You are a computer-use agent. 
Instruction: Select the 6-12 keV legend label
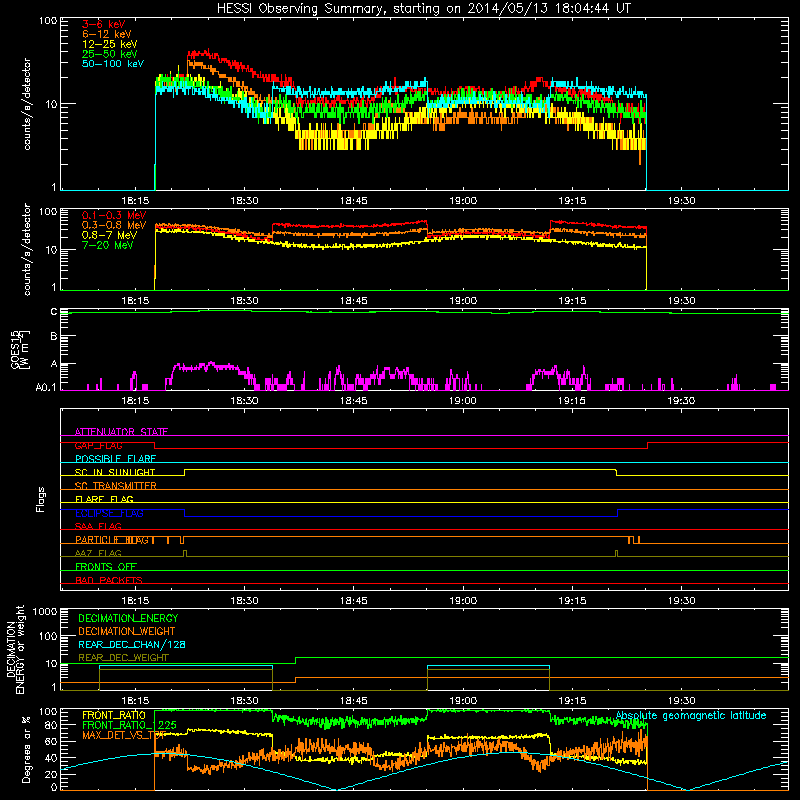coord(107,34)
